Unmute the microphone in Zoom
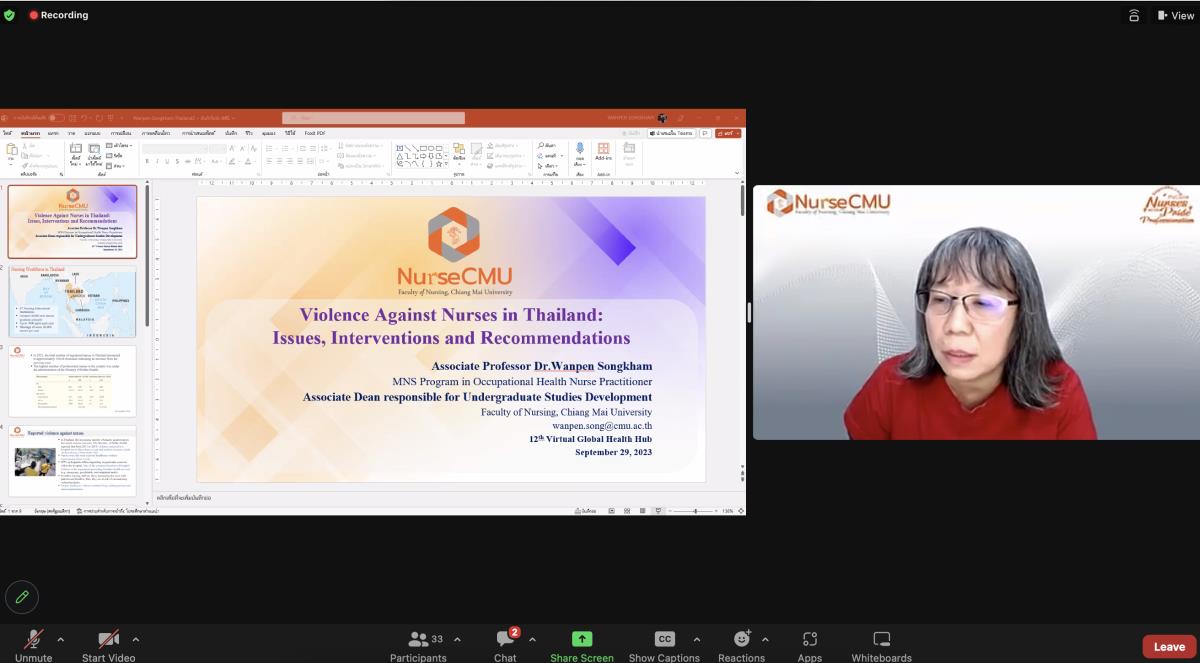Image resolution: width=1200 pixels, height=663 pixels. click(x=33, y=645)
